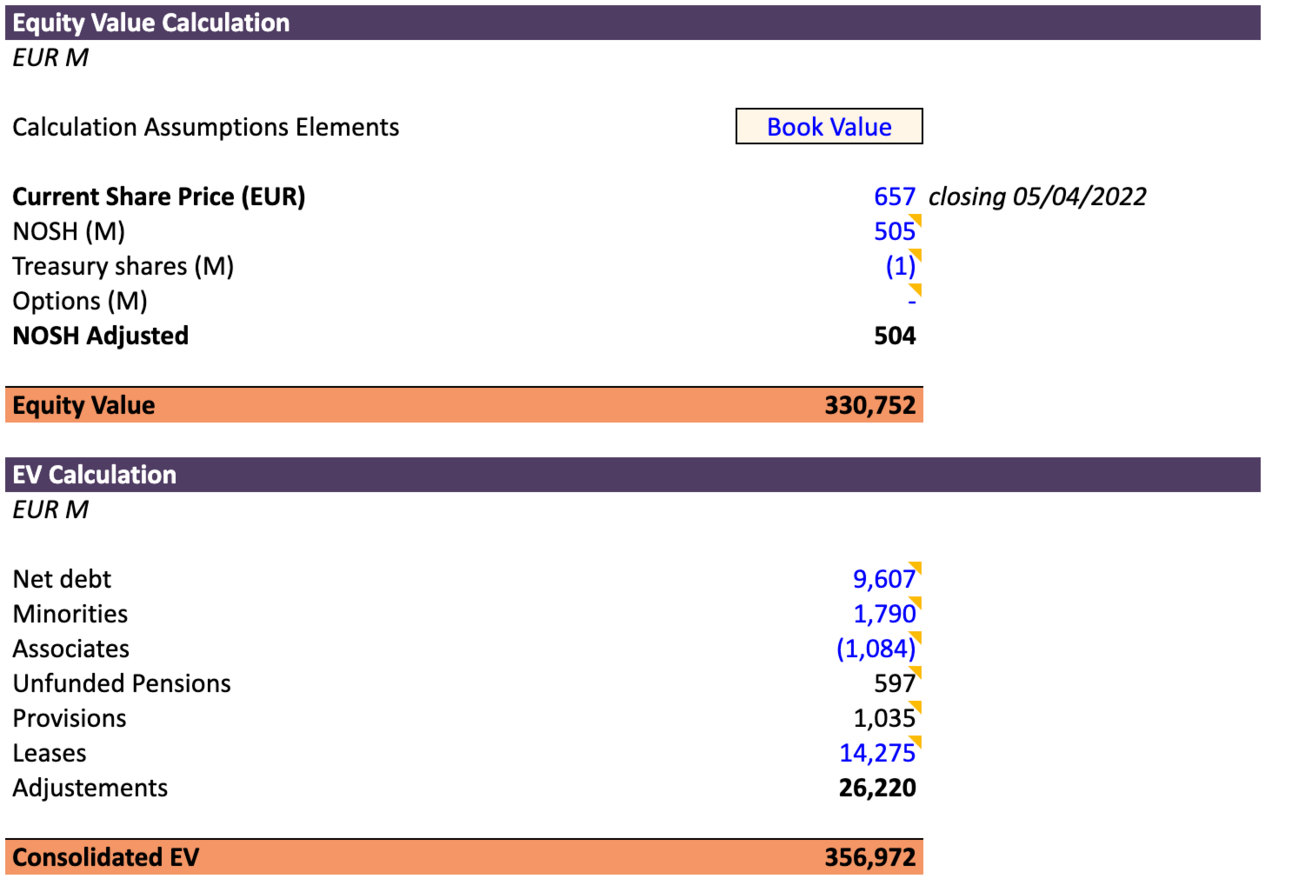Screen dimensions: 1292x892
Task: Select the Minorities label
Action: (x=70, y=614)
